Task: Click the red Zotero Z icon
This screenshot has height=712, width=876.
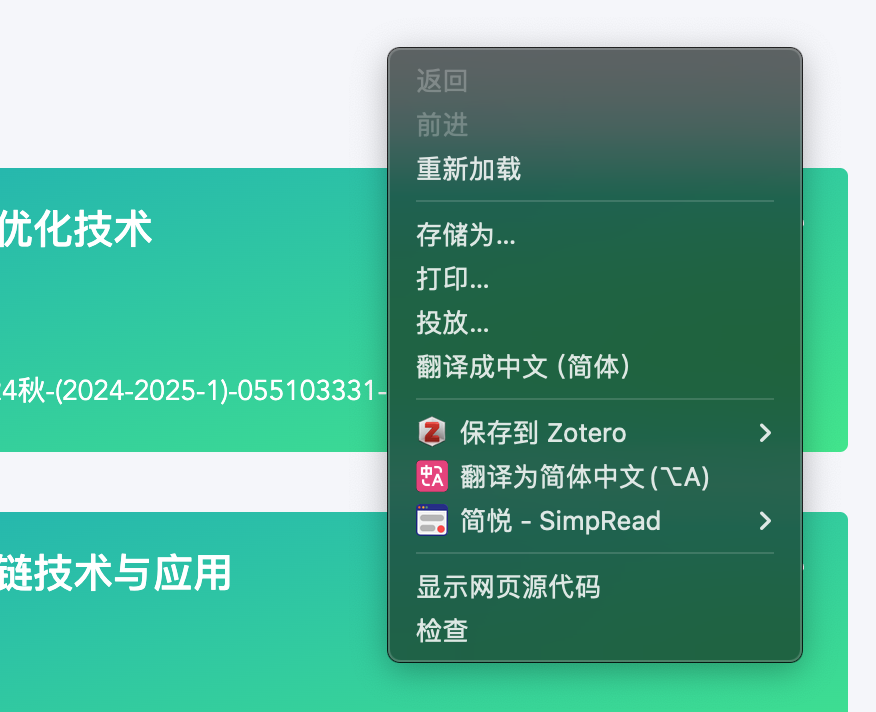Action: click(x=432, y=432)
